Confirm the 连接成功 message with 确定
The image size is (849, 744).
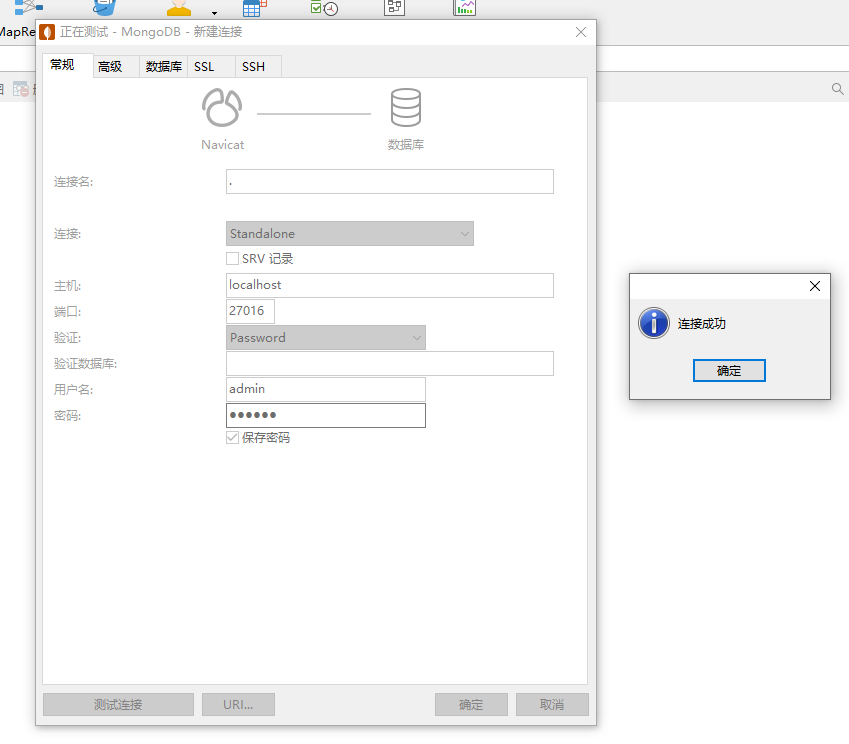pos(729,370)
